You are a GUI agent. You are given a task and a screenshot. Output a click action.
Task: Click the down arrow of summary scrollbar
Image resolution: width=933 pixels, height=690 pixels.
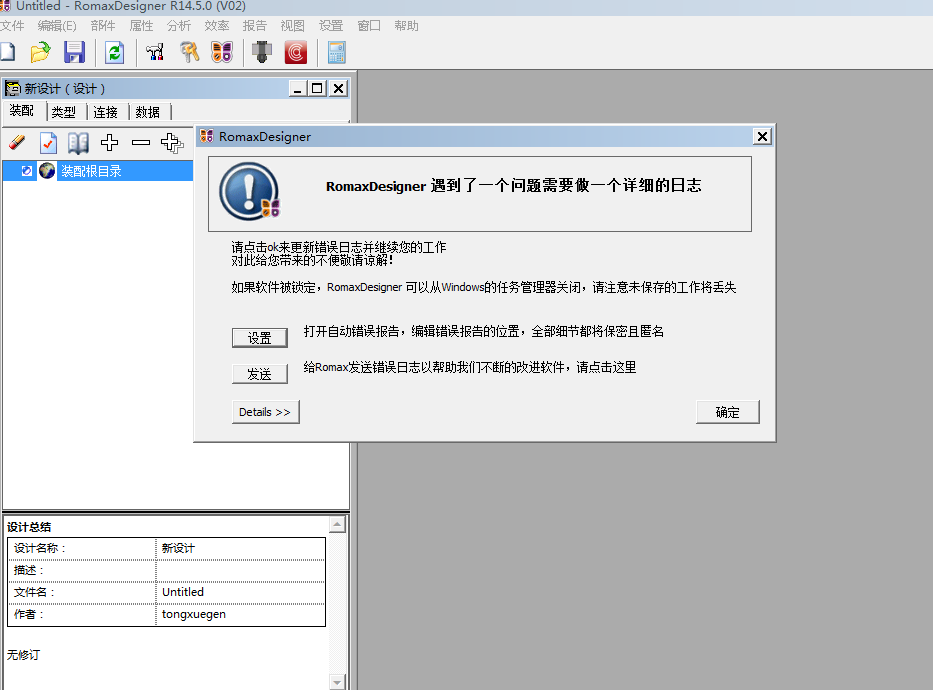(x=337, y=682)
